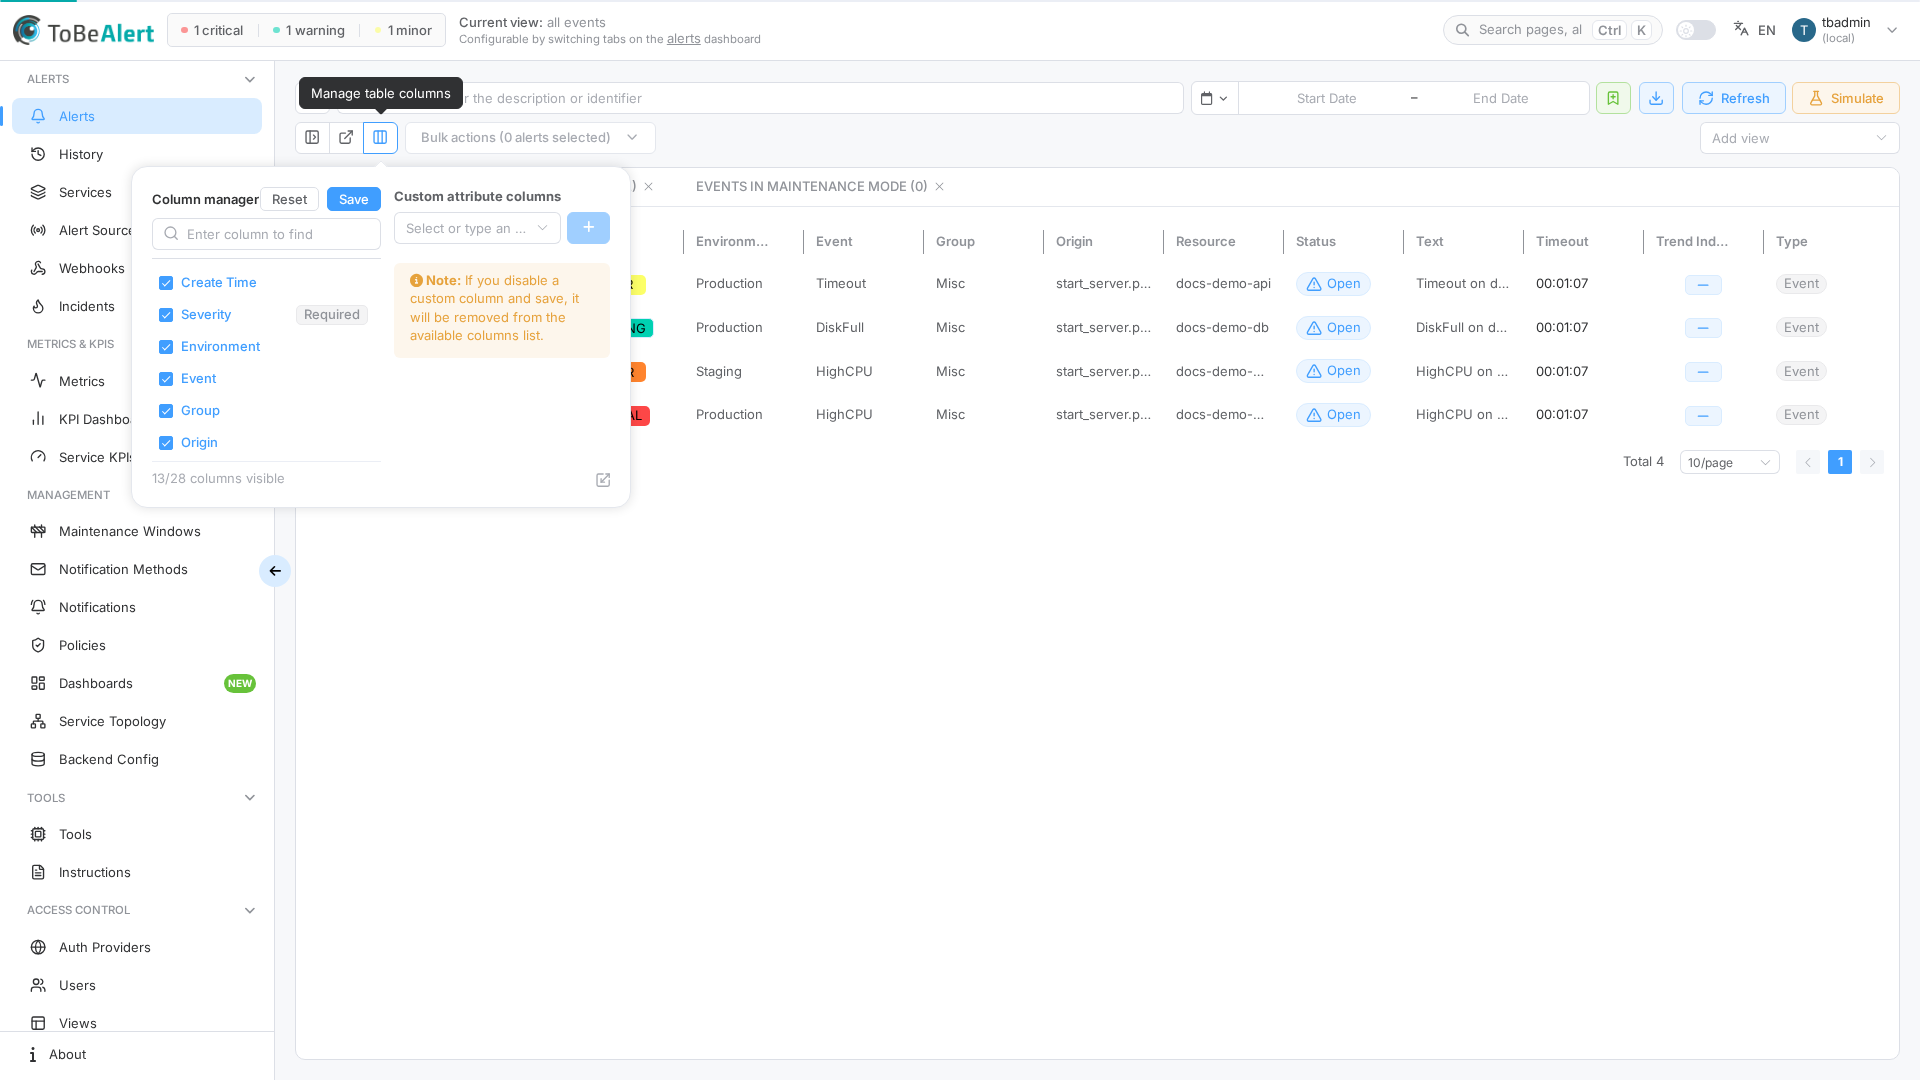The height and width of the screenshot is (1080, 1920).
Task: Collapse the ACCESS CONTROL sidebar section
Action: pos(250,910)
